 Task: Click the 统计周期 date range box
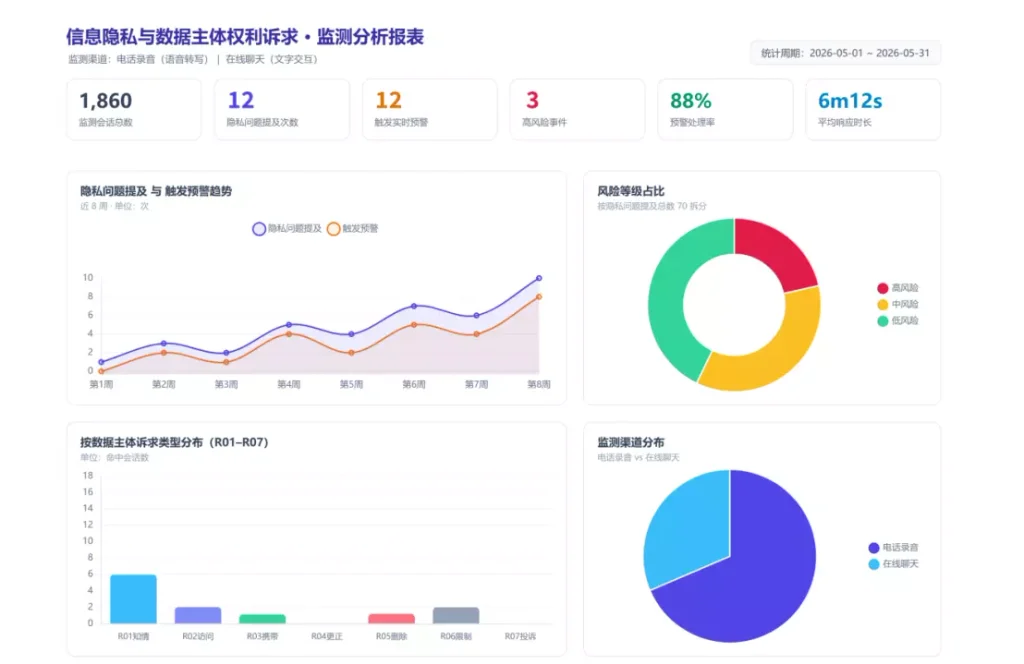(845, 53)
